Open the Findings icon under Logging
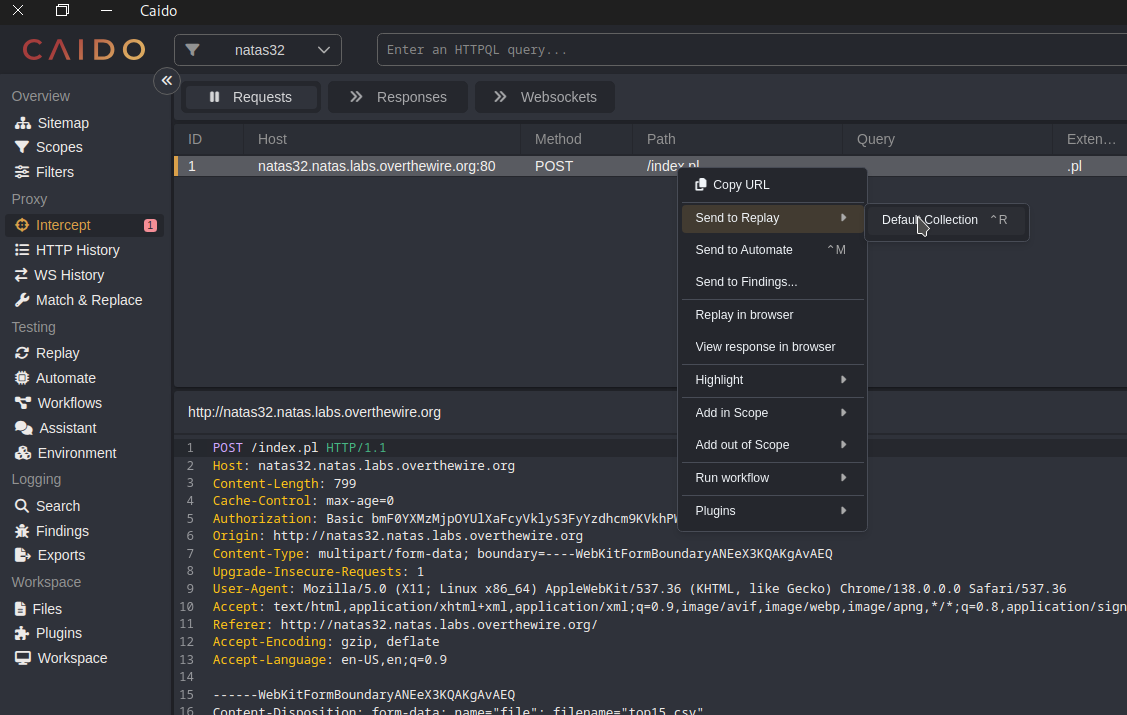 (x=22, y=531)
